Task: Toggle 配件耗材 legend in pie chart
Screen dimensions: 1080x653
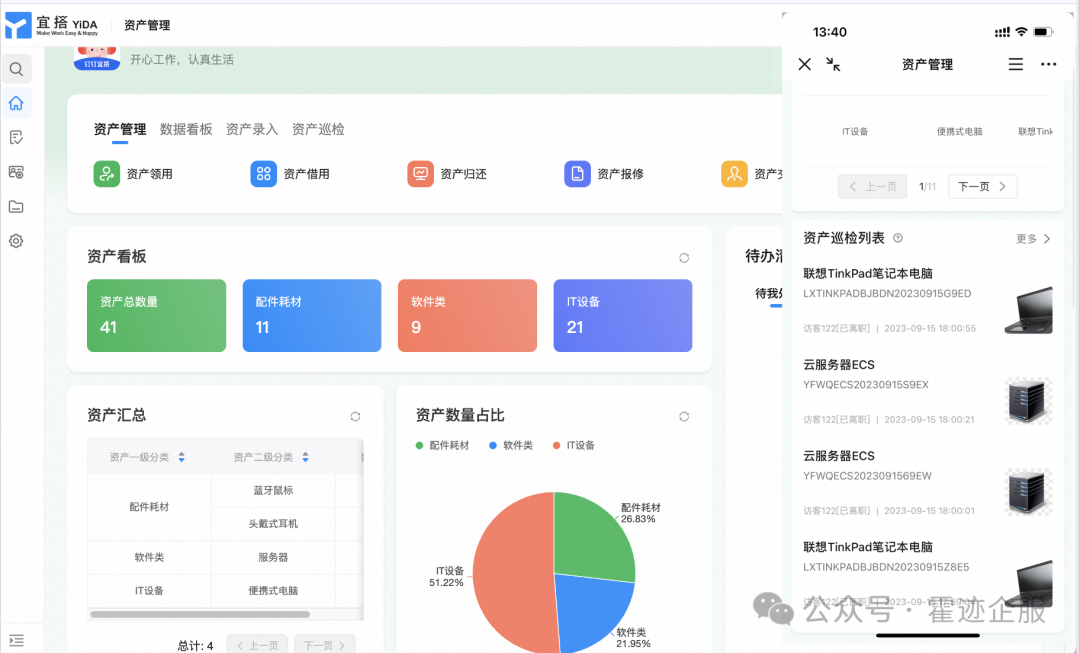Action: click(x=441, y=445)
